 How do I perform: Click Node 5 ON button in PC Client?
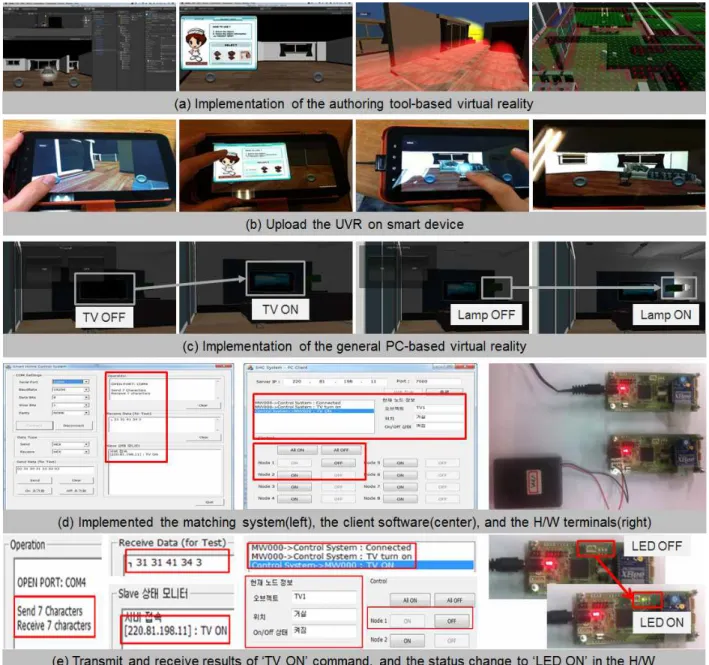tap(400, 463)
